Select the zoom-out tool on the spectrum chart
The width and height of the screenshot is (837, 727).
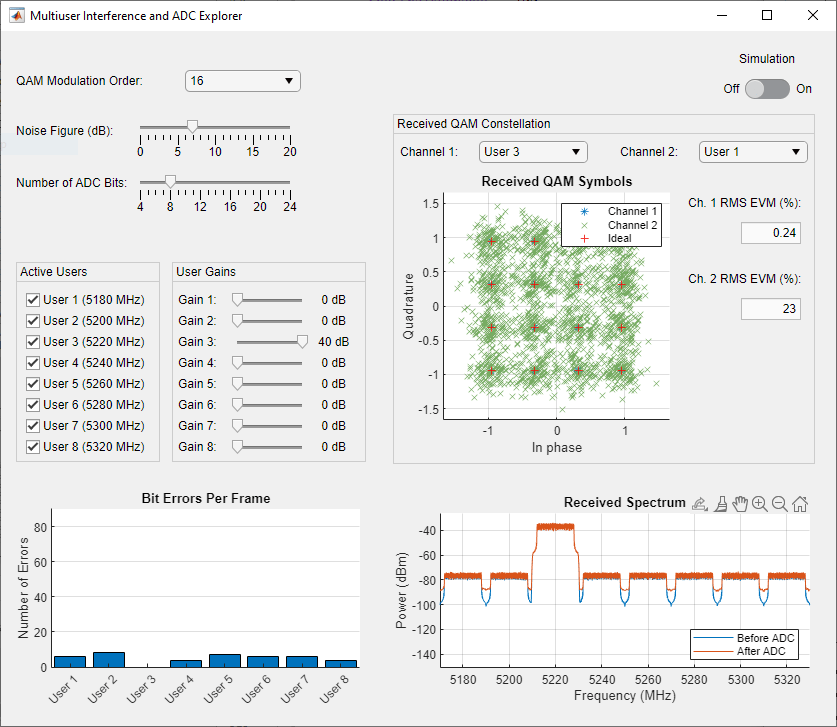pos(780,503)
